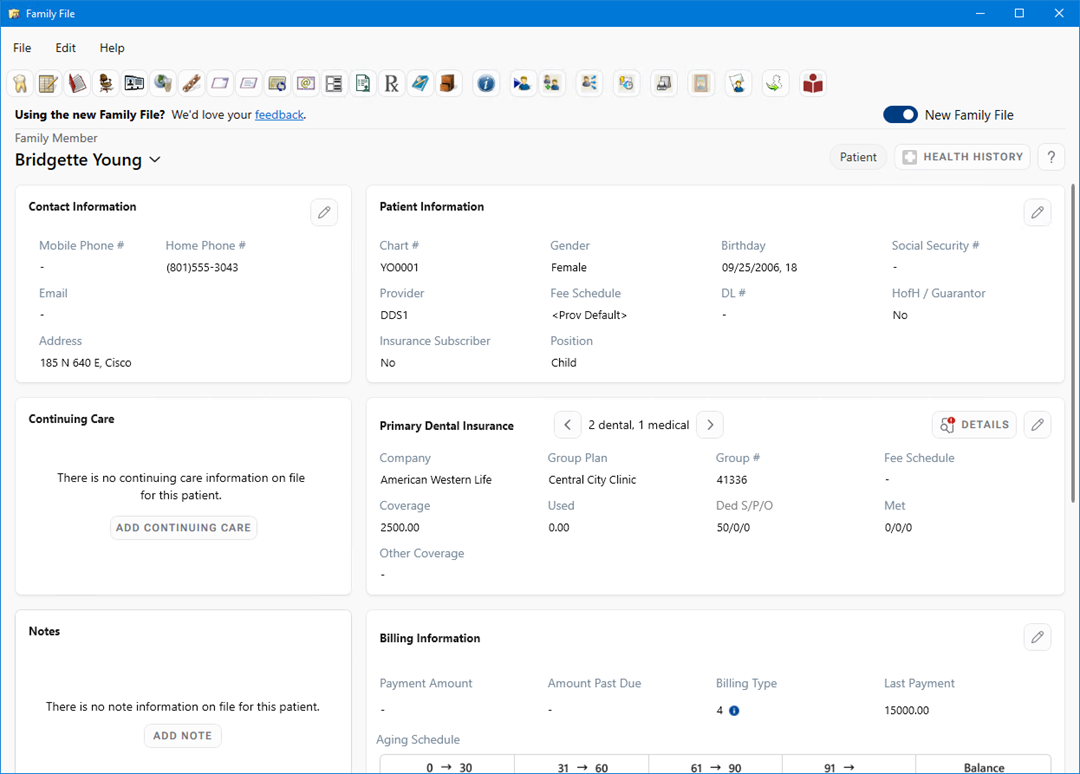Expand the Bridgette Young family member dropdown
Viewport: 1080px width, 774px height.
(155, 160)
